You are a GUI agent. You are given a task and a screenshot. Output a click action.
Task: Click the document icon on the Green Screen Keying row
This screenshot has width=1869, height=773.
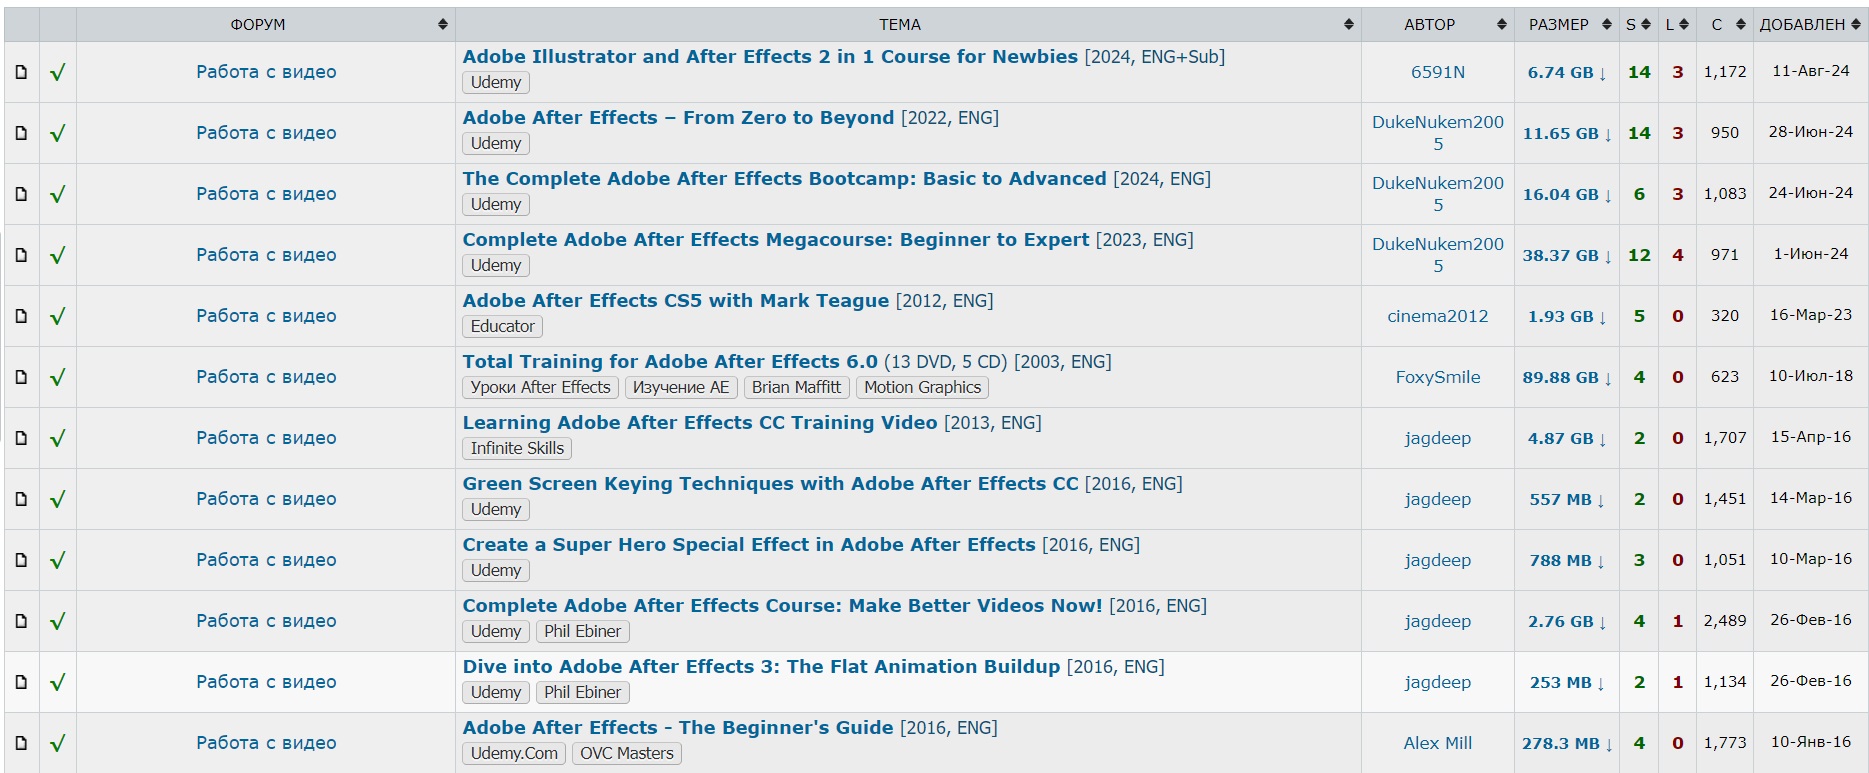click(x=21, y=499)
